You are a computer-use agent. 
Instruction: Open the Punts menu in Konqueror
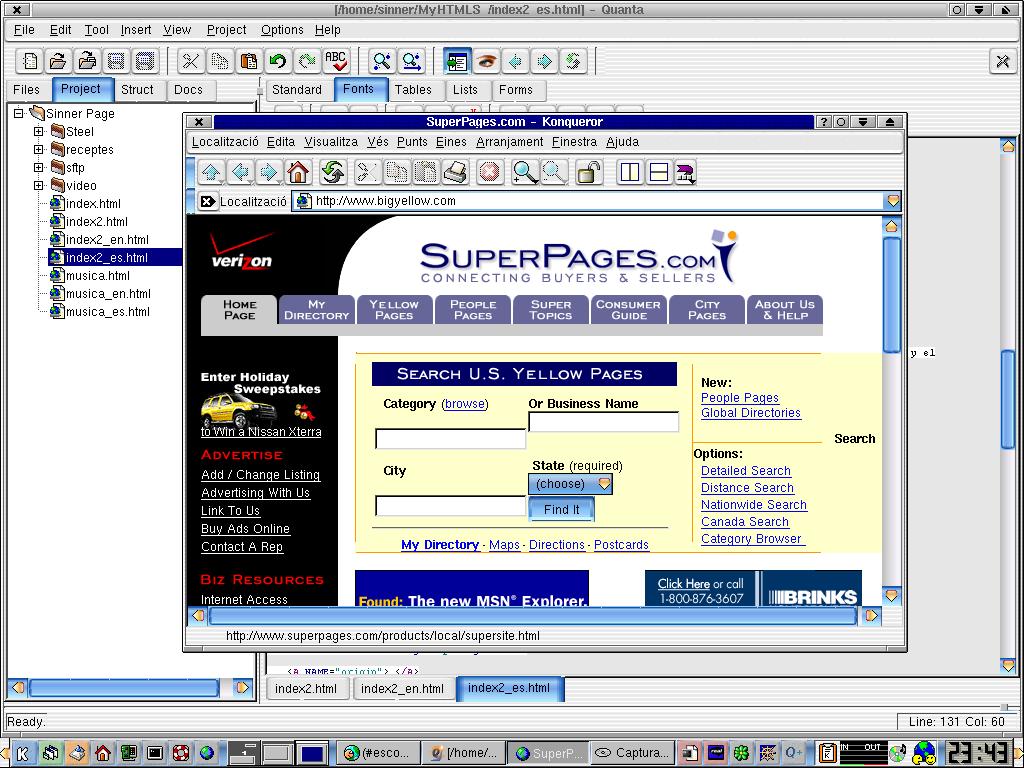(x=412, y=142)
